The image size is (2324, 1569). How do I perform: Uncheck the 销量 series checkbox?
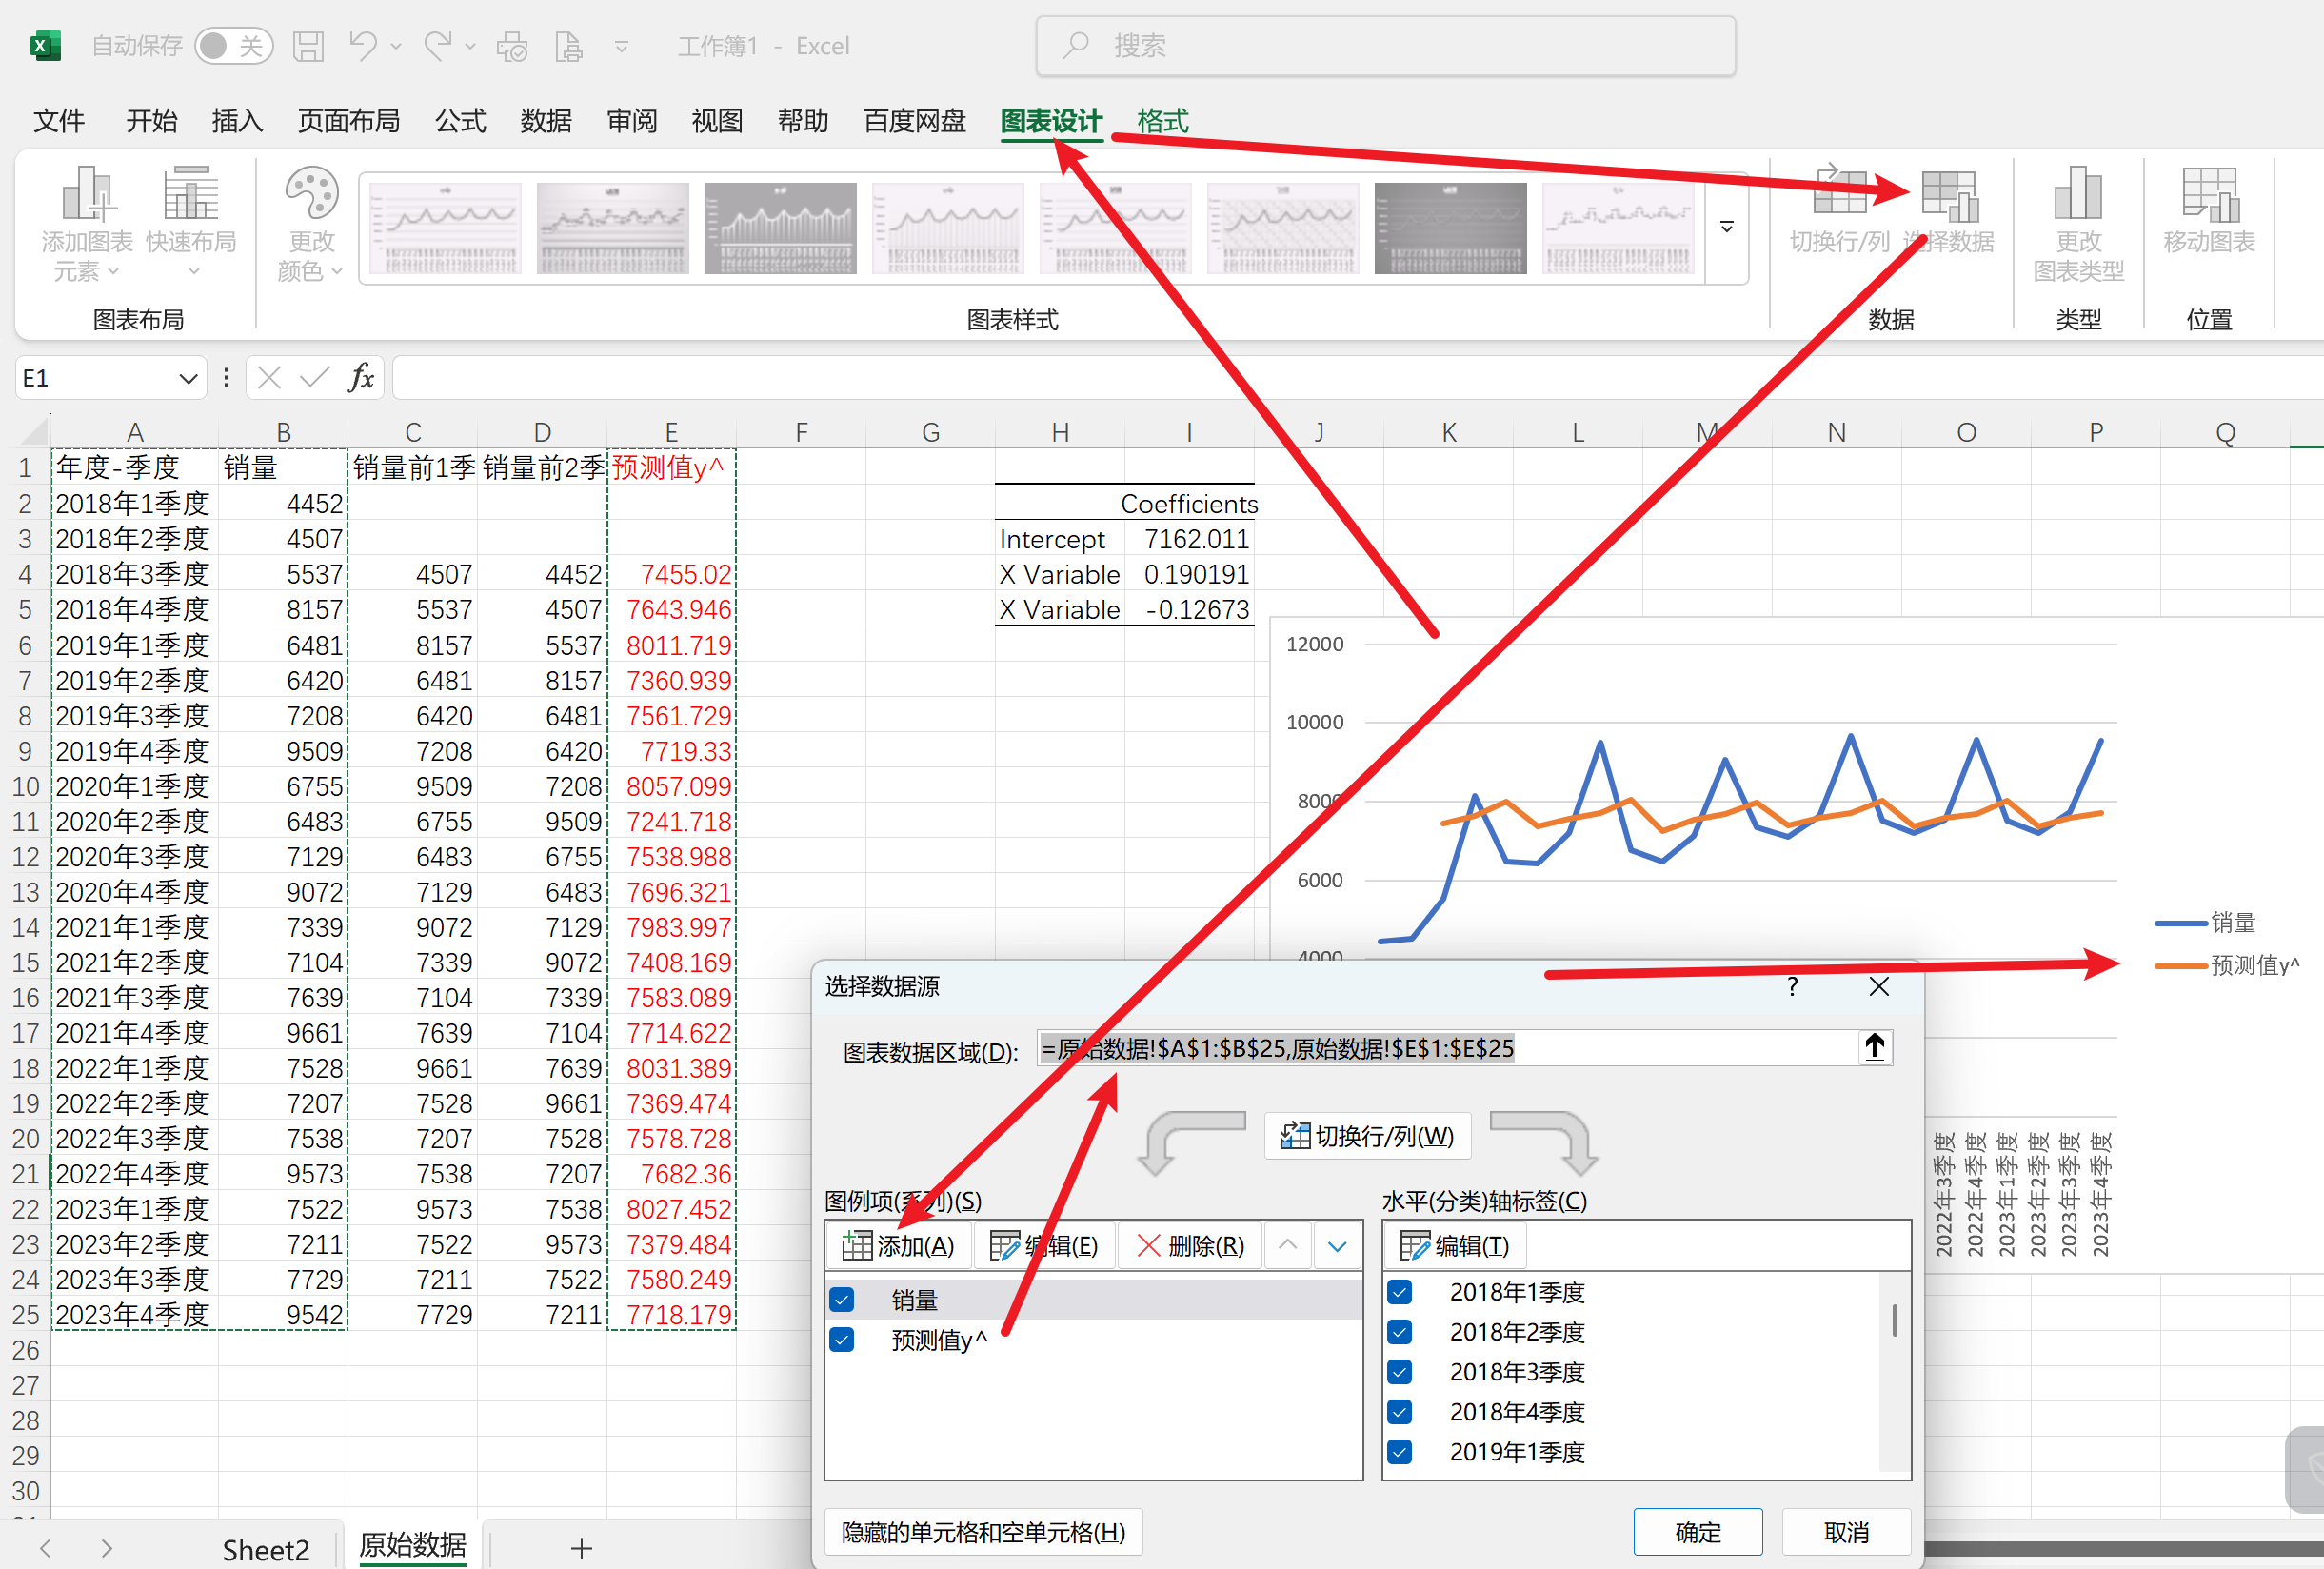(x=842, y=1299)
